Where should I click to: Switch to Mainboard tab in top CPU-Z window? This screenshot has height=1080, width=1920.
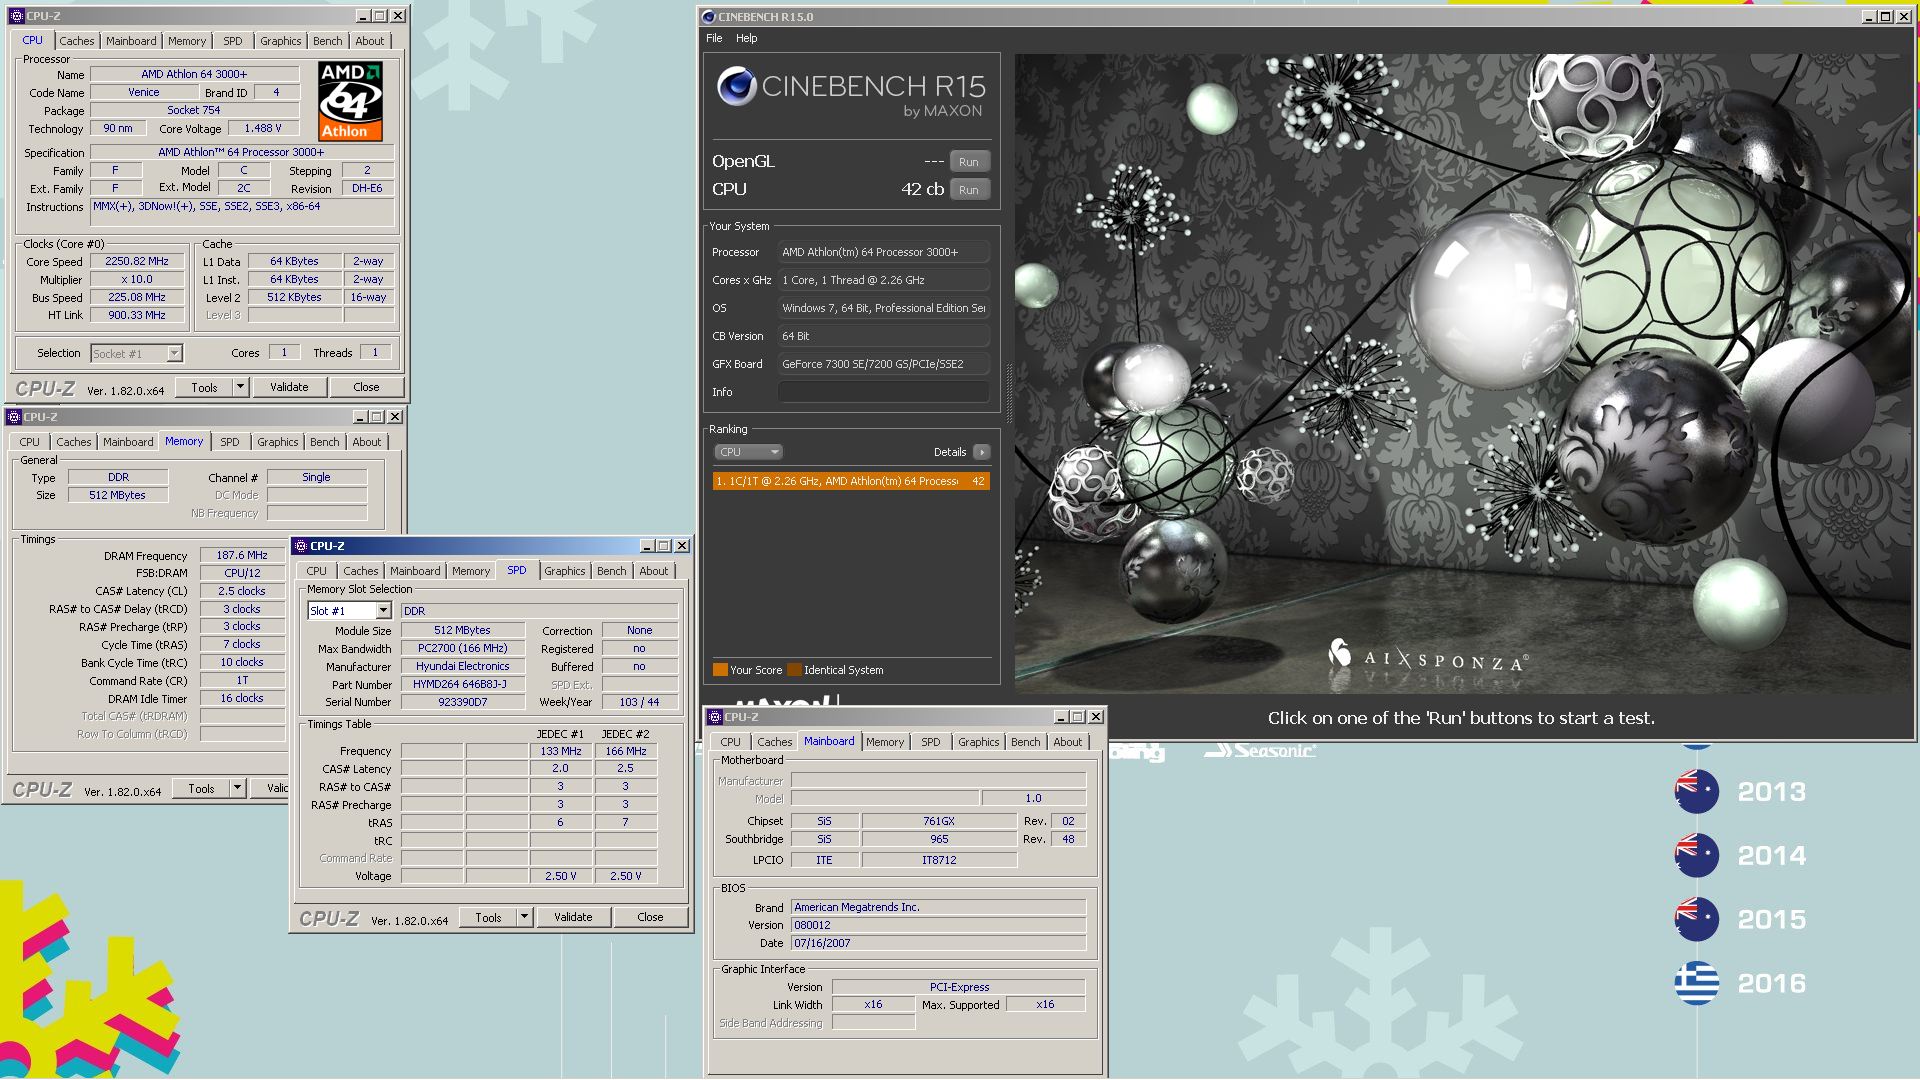(x=131, y=41)
